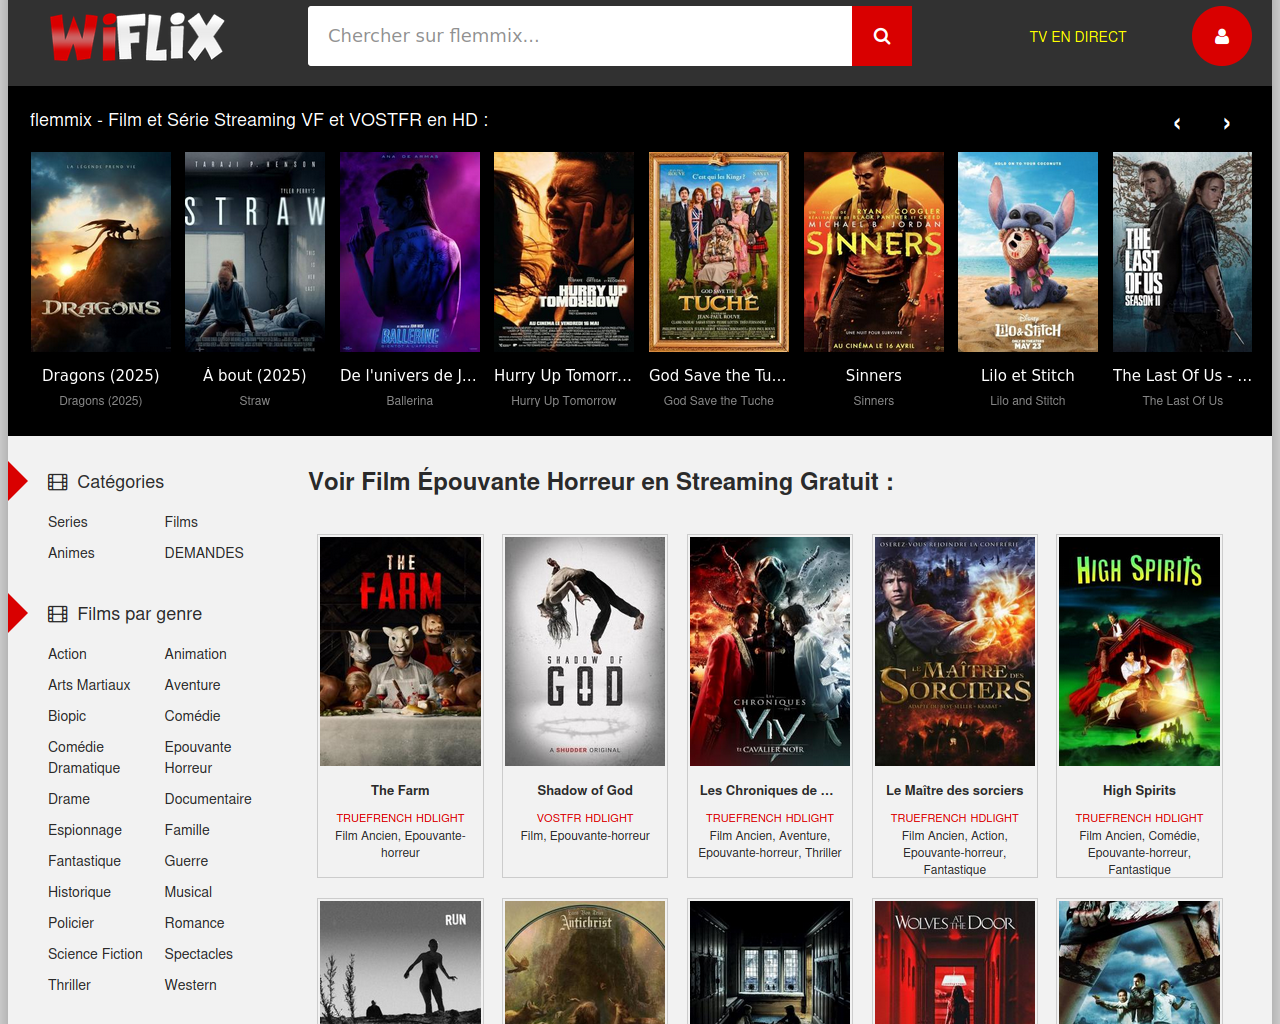Click the Catégories film-strip icon
The width and height of the screenshot is (1280, 1024).
pyautogui.click(x=58, y=482)
